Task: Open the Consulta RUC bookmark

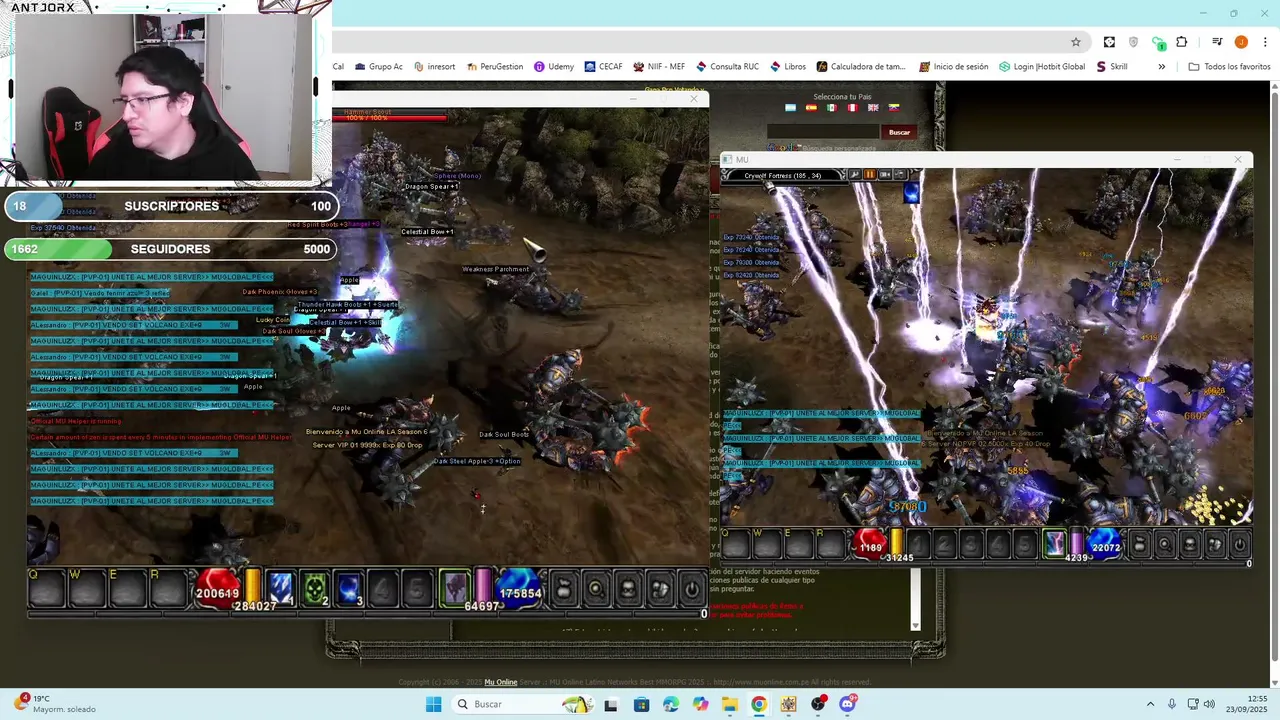Action: click(x=728, y=67)
